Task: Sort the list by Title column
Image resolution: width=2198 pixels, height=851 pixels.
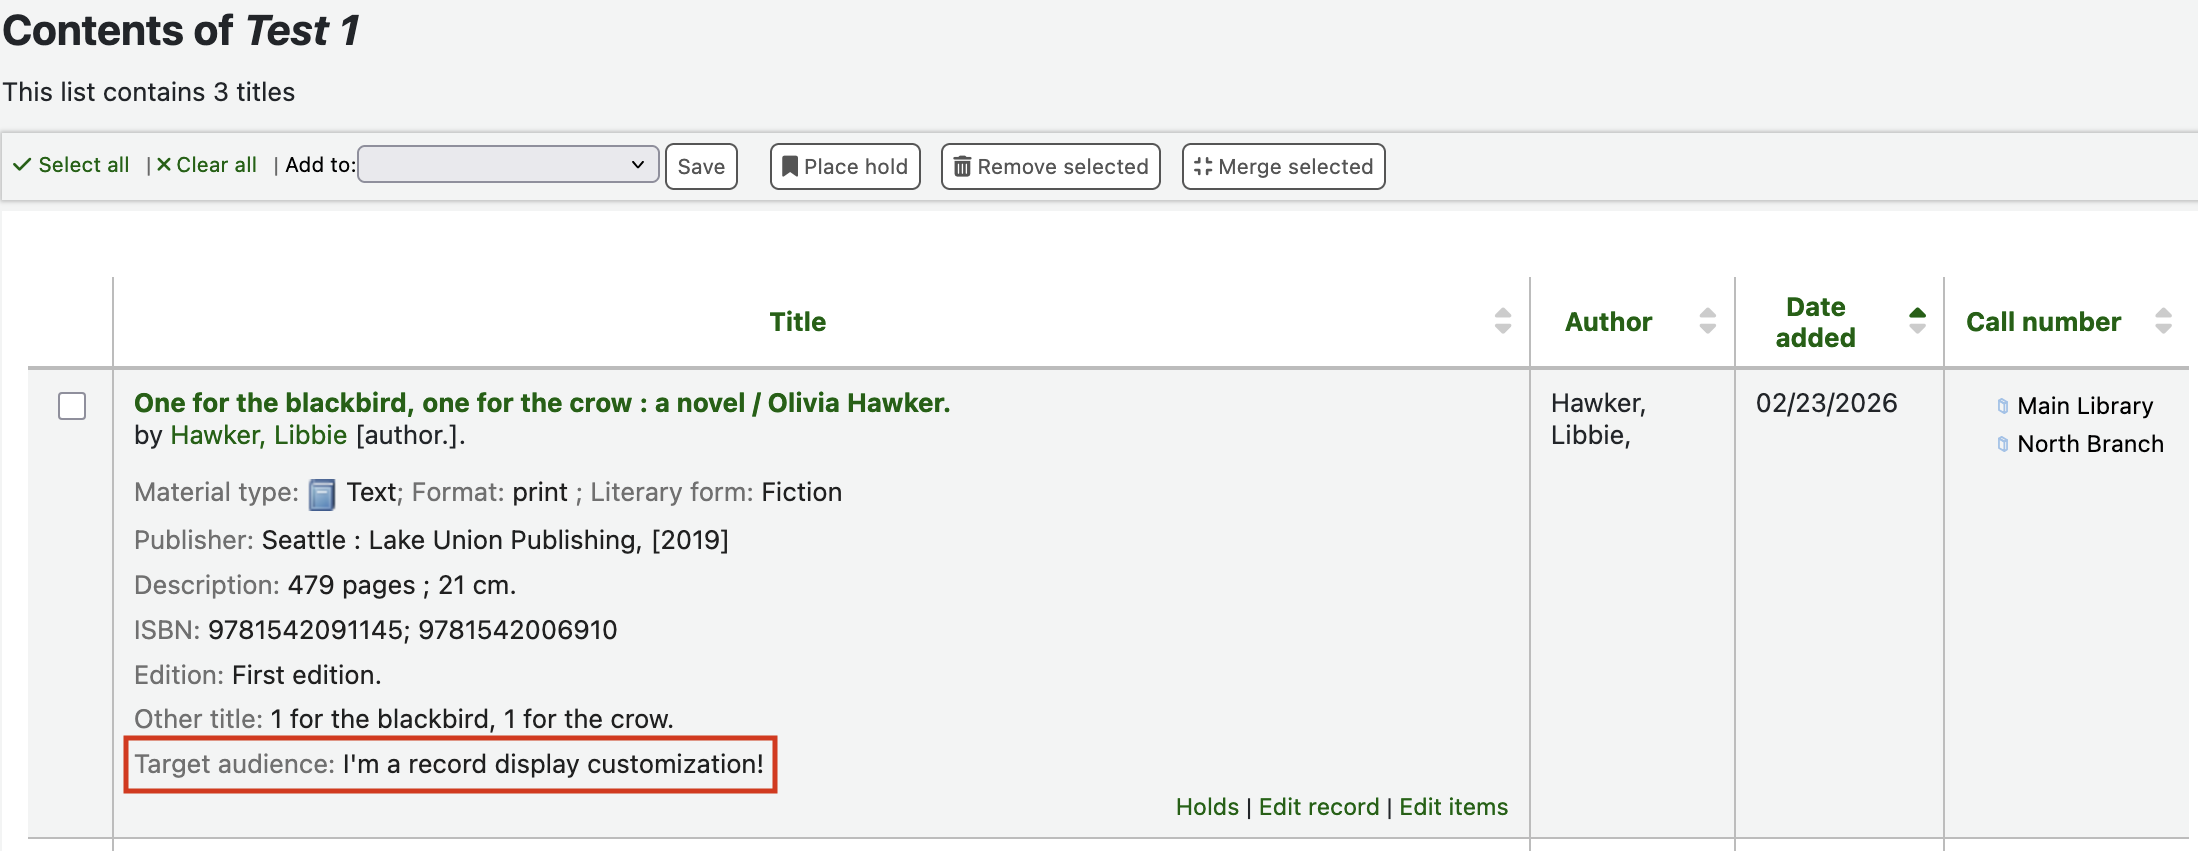Action: (798, 322)
